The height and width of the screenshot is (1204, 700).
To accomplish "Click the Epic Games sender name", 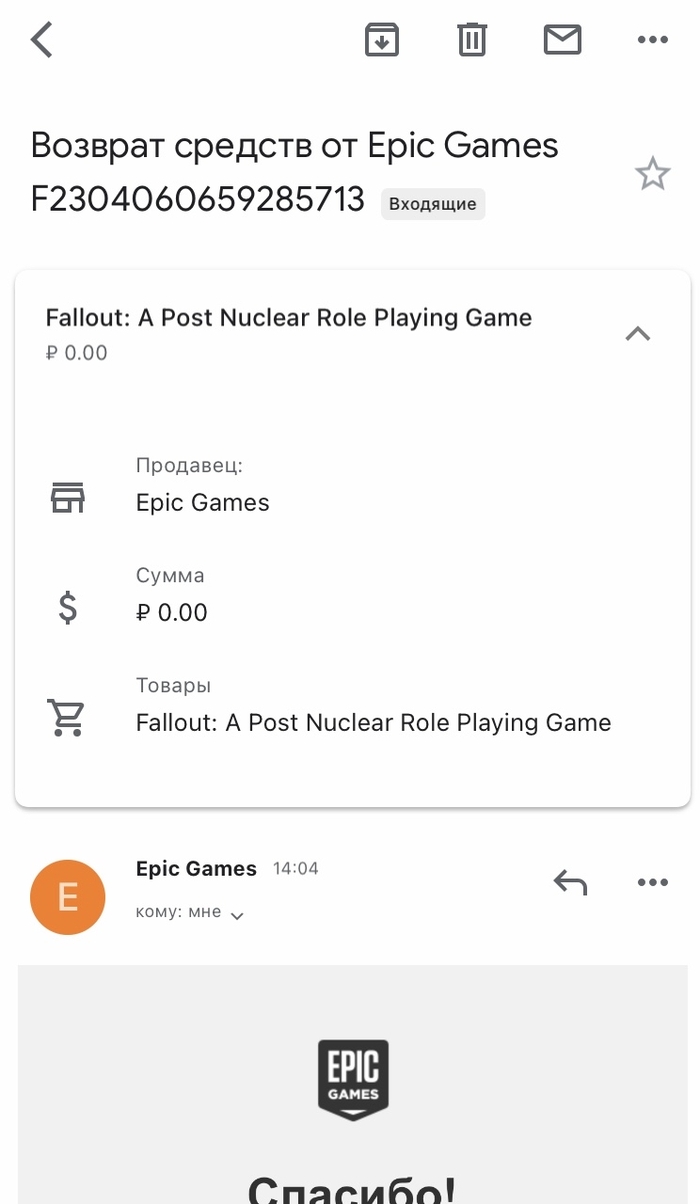I will (x=196, y=869).
